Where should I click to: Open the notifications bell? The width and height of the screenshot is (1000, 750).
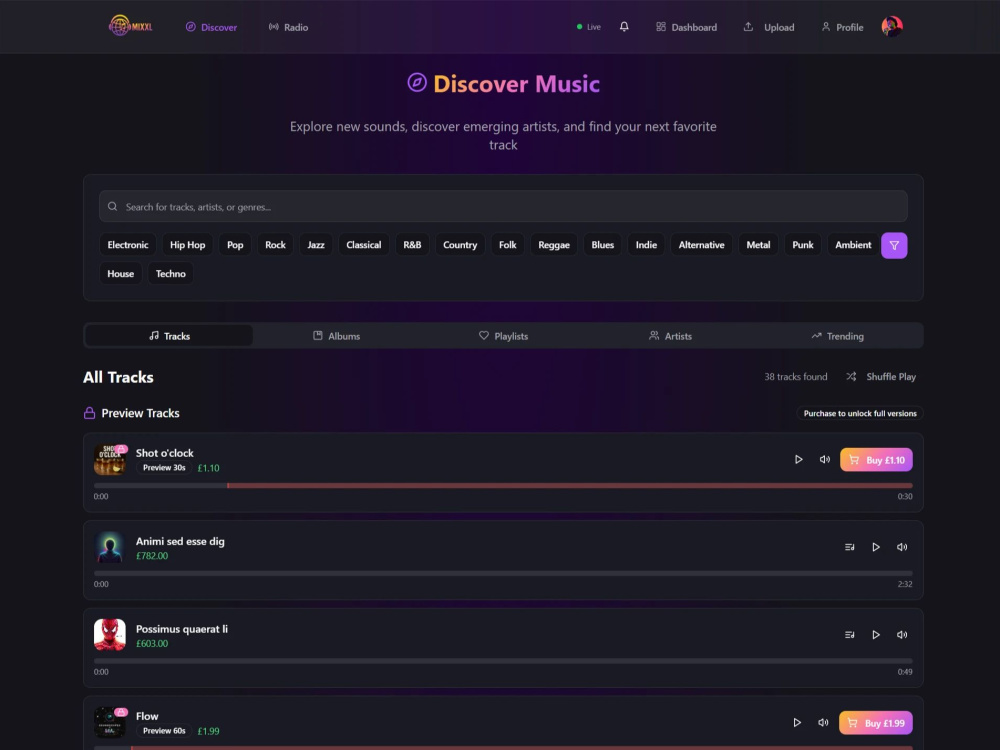coord(624,27)
